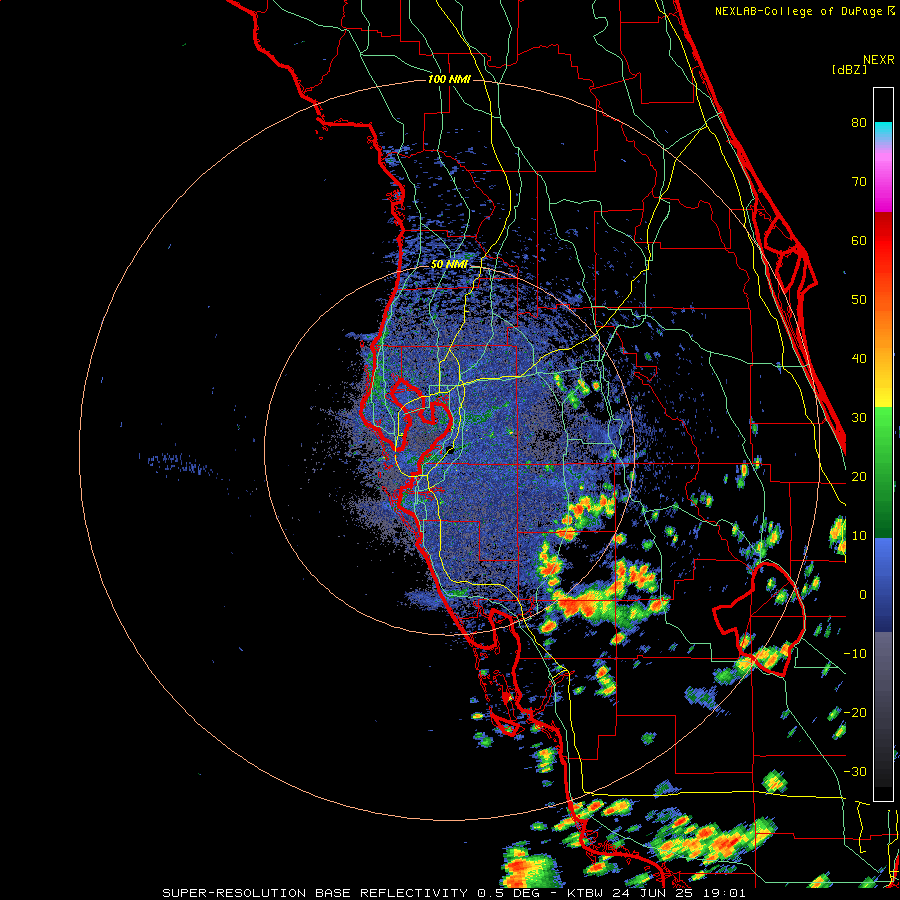Click the 0 value on the dBZ scale

863,595
